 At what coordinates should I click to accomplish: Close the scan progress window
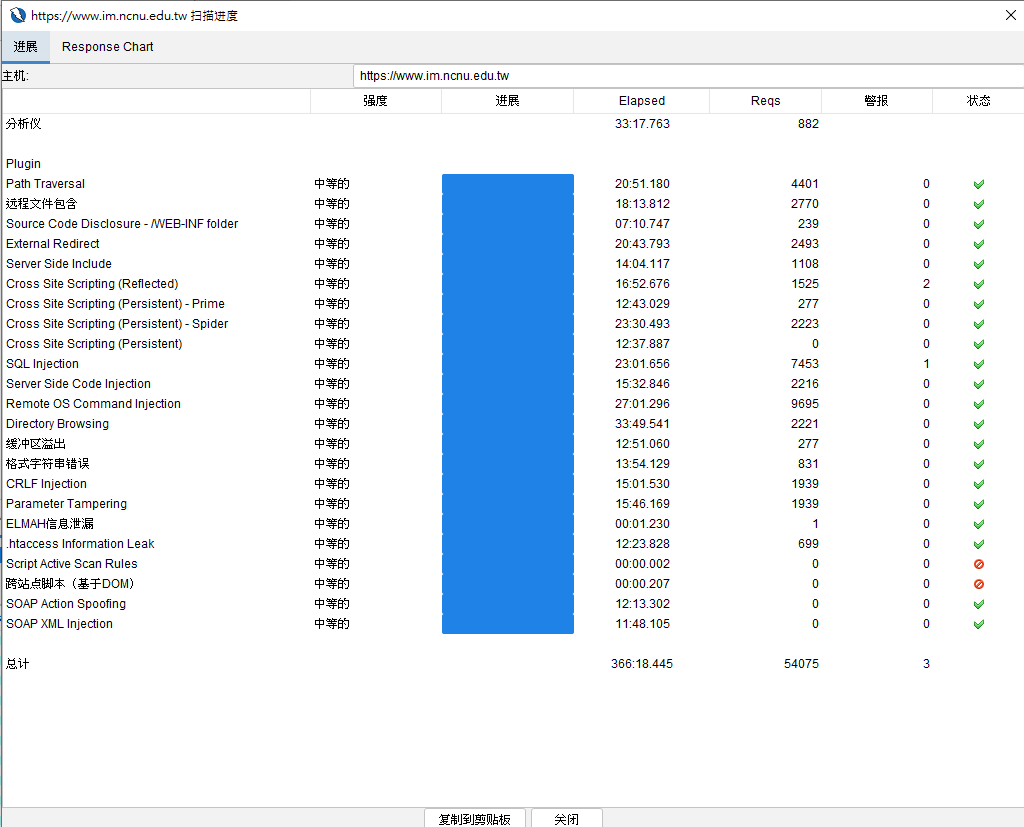click(1010, 15)
